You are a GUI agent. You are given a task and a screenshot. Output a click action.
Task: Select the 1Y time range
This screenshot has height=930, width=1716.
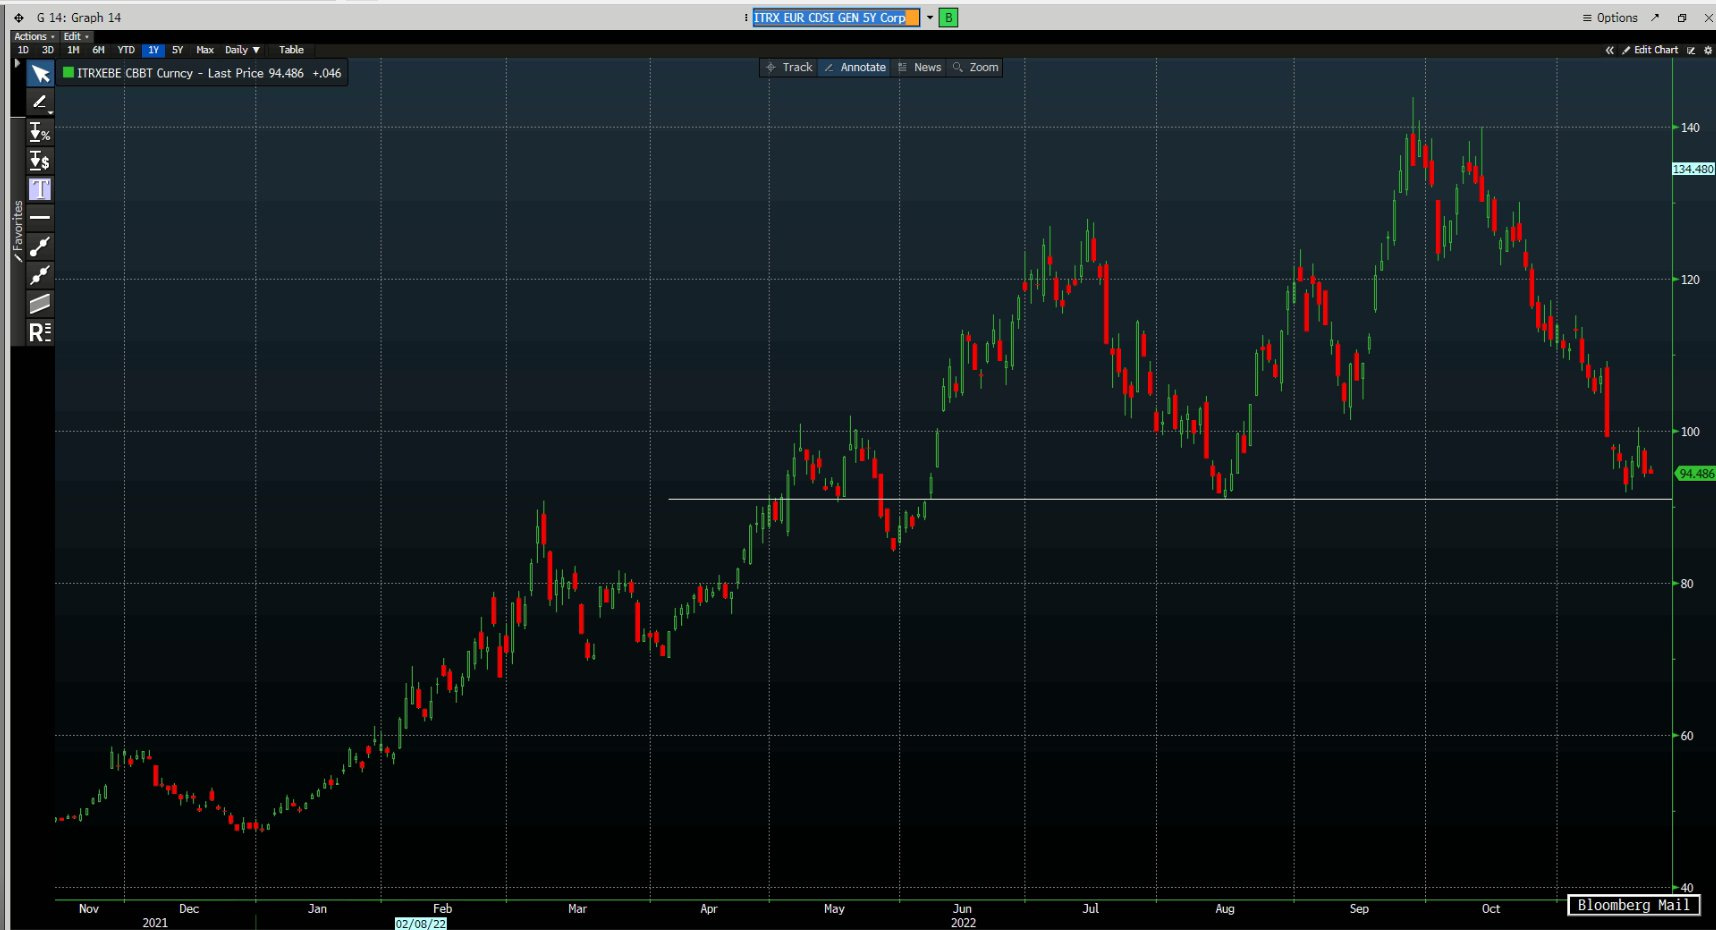click(153, 50)
